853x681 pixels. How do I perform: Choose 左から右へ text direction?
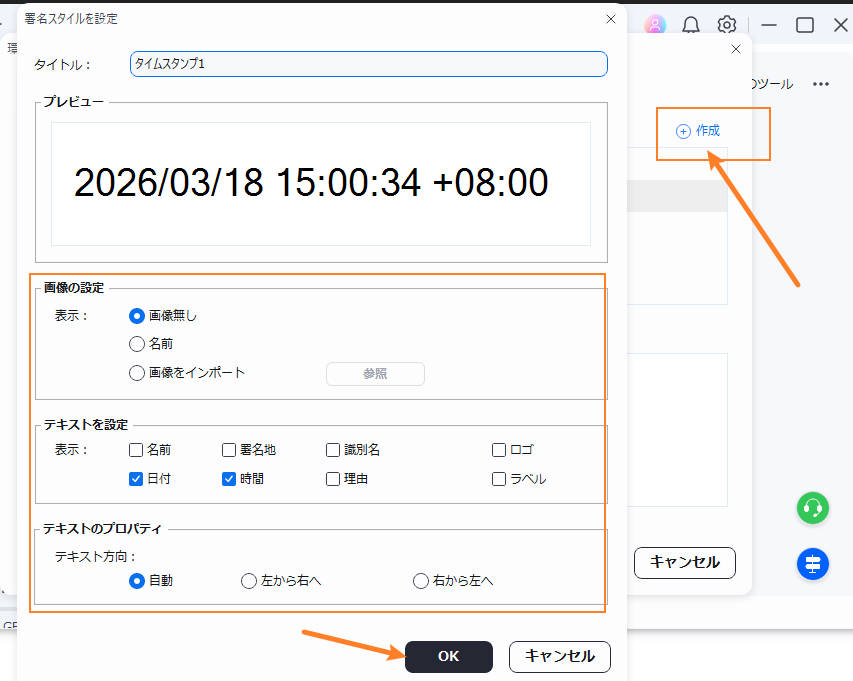249,581
